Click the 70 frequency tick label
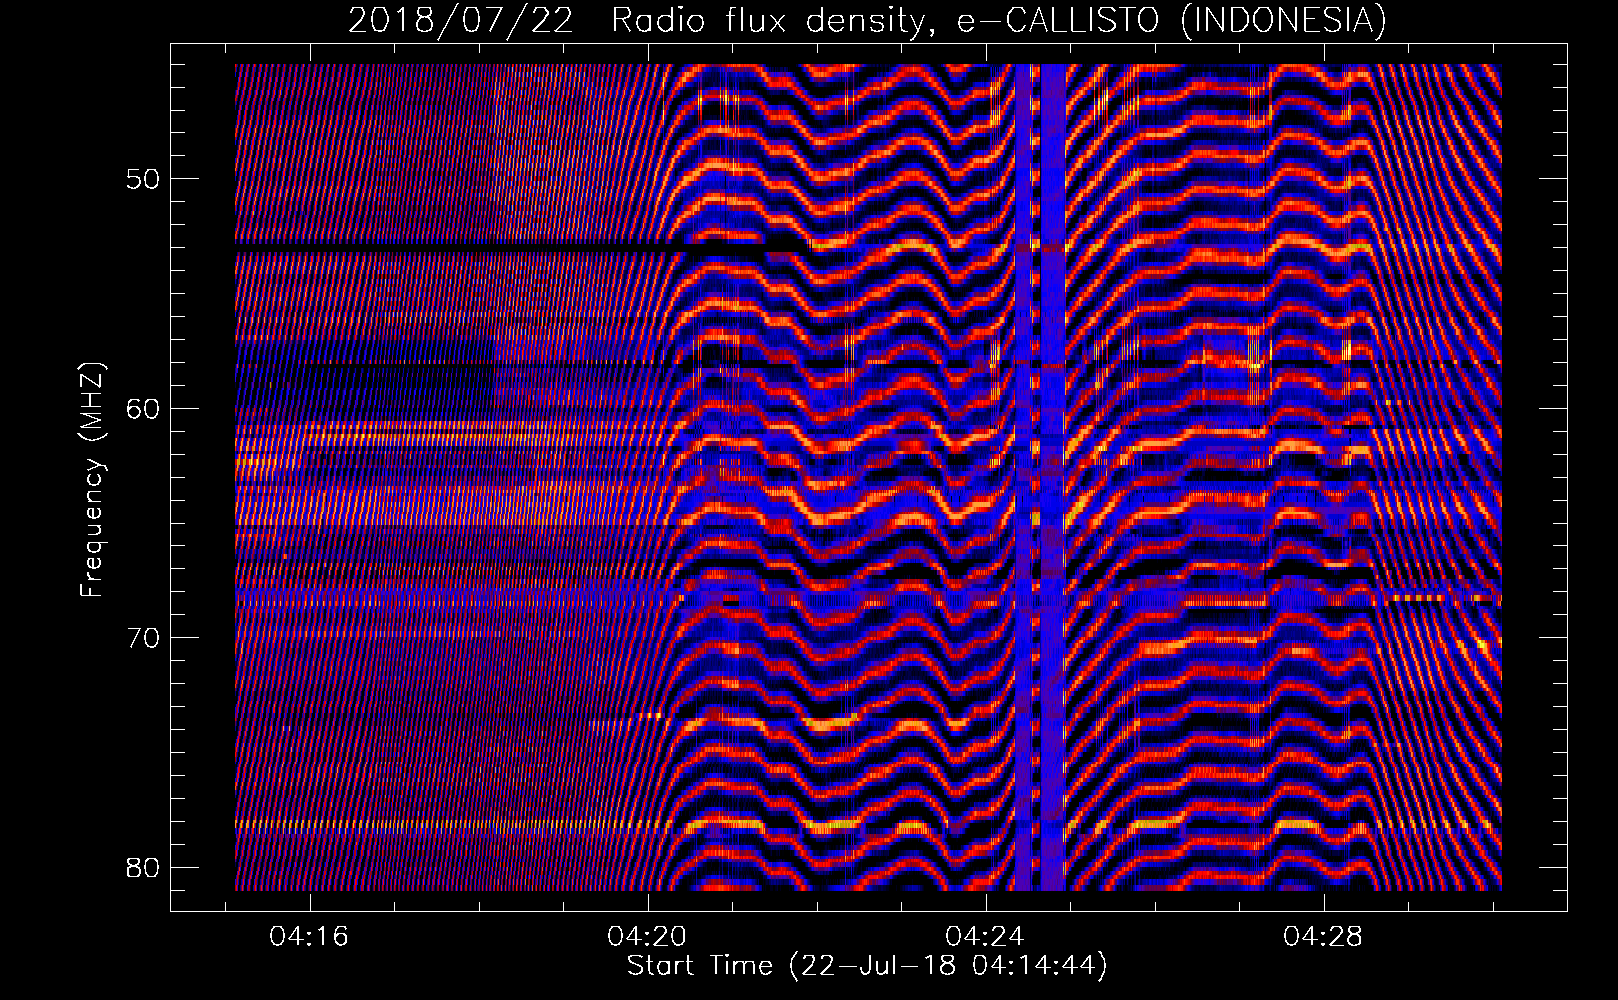Image resolution: width=1618 pixels, height=1000 pixels. coord(142,637)
